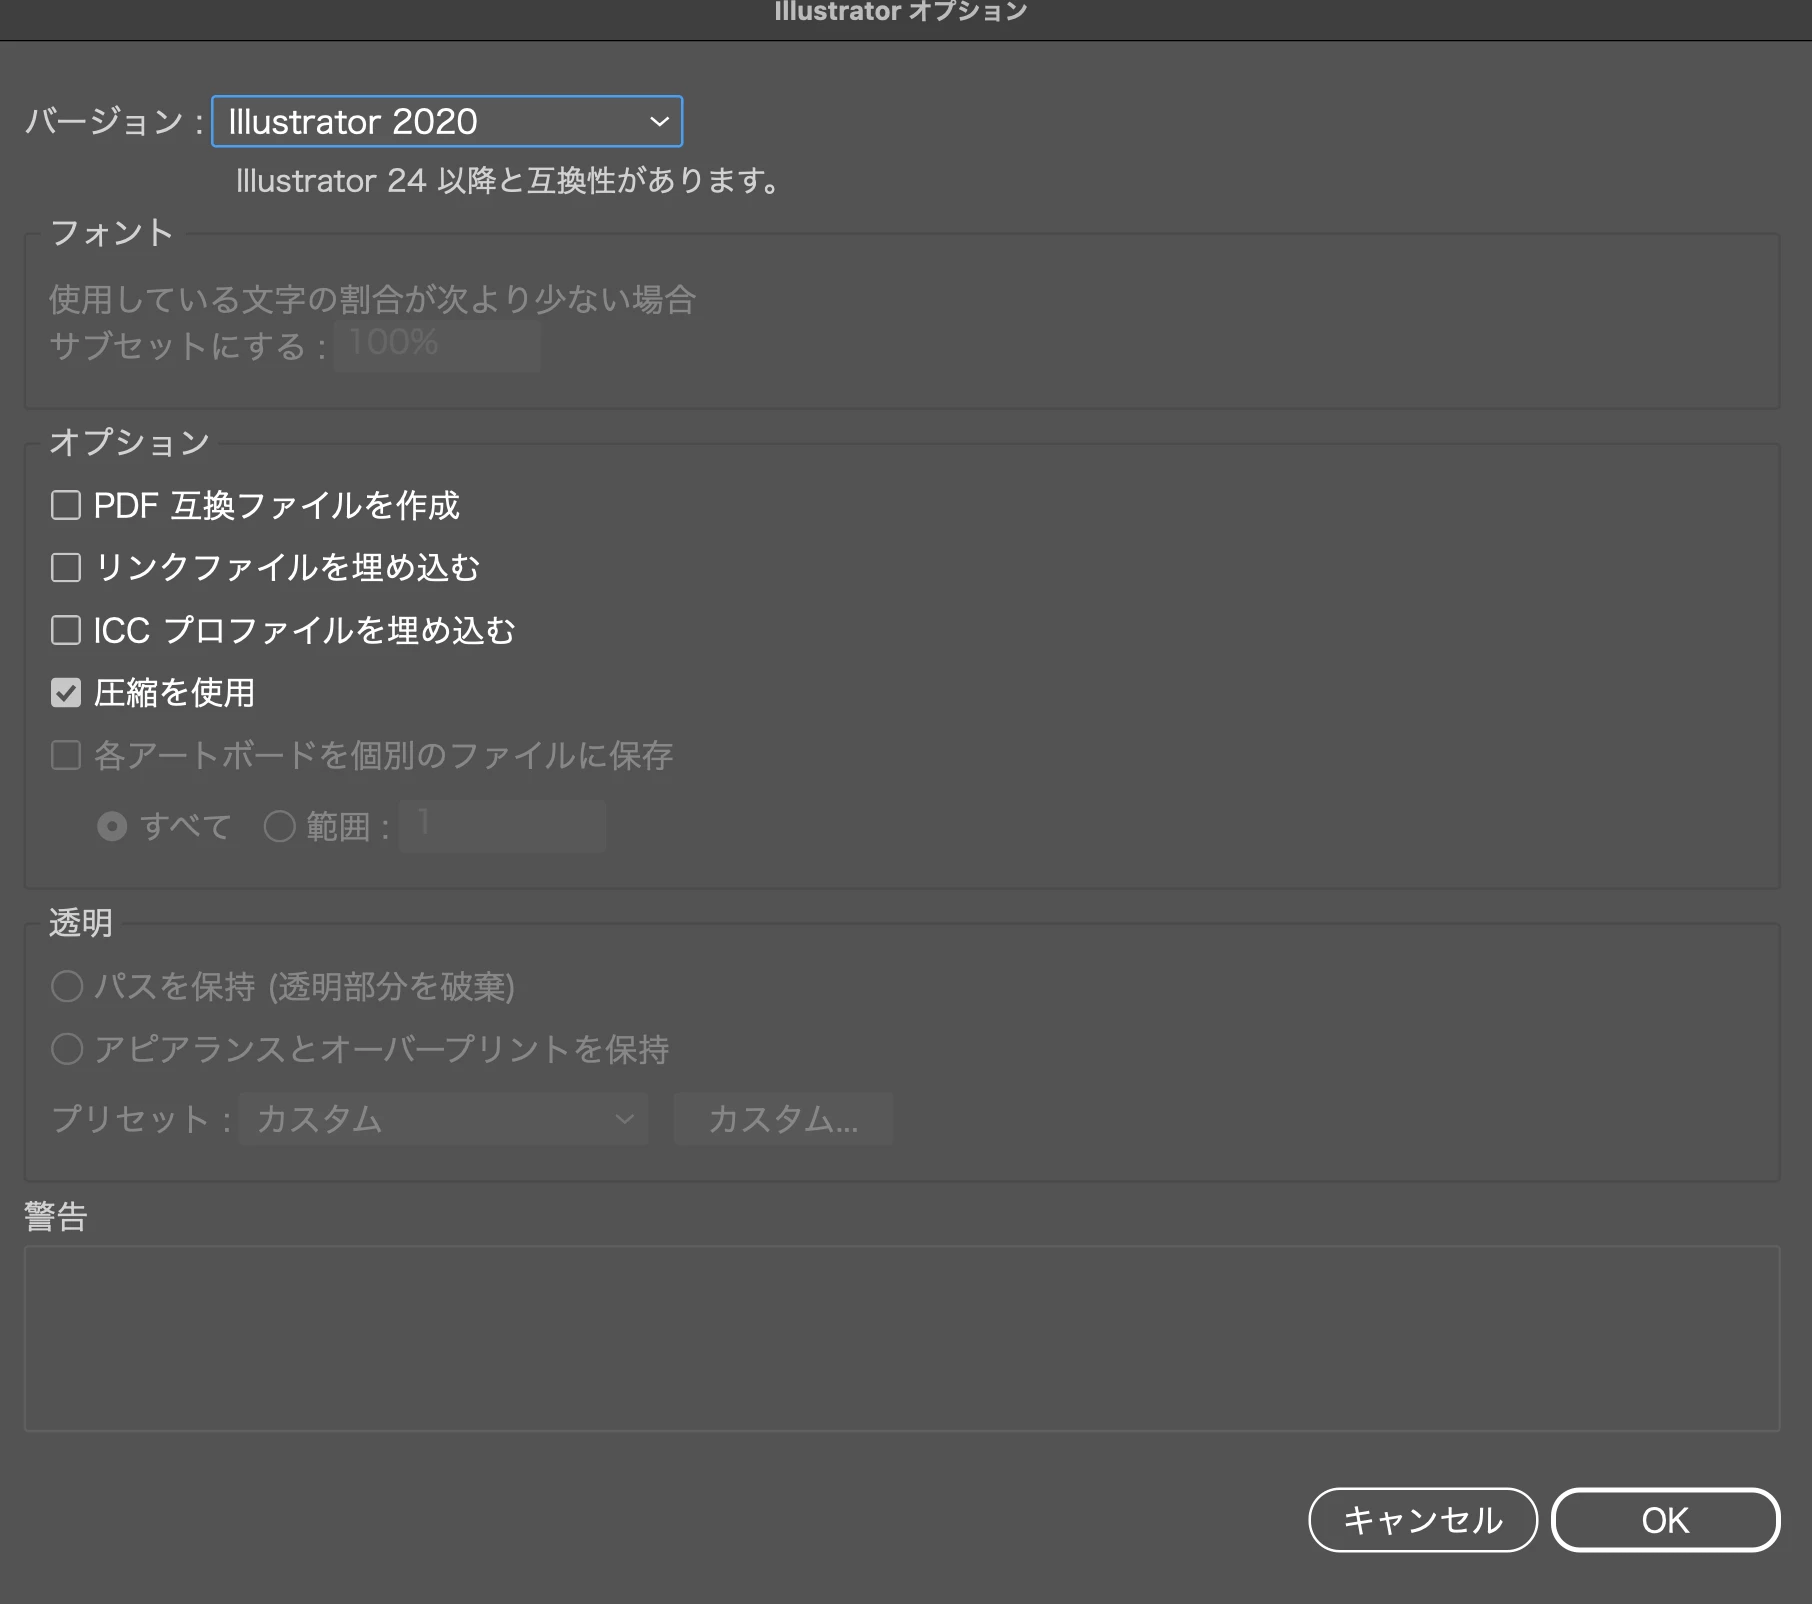Screen dimensions: 1812x1604
Task: Click the 範囲 artboard range input field
Action: click(502, 826)
